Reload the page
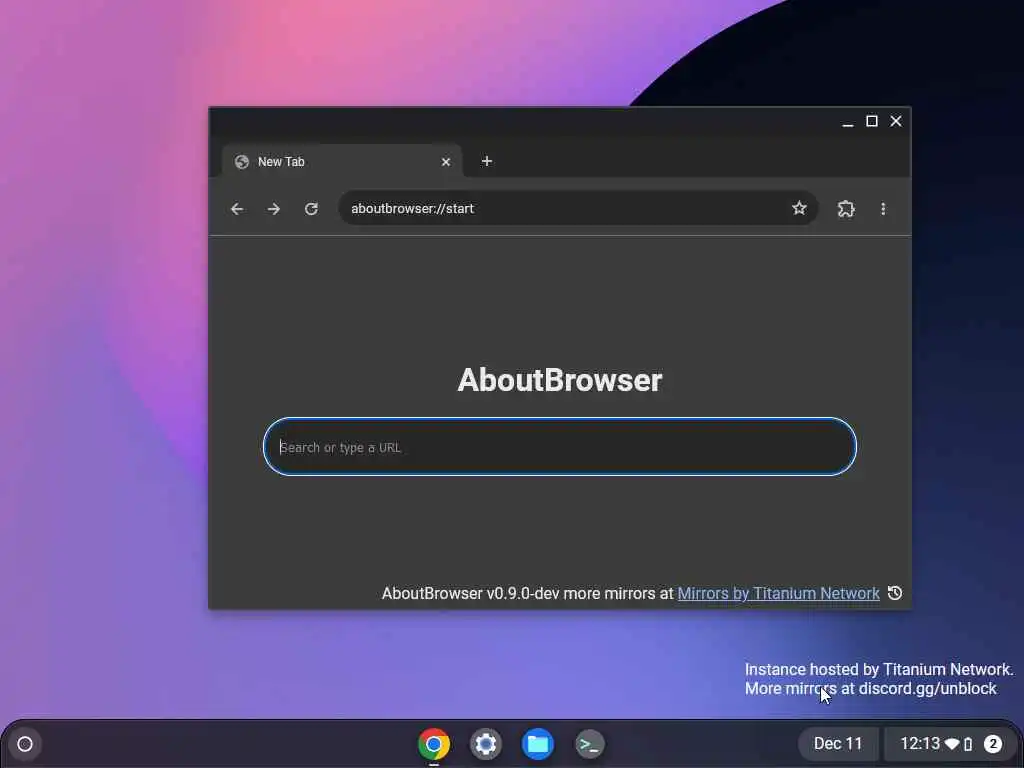 point(312,208)
